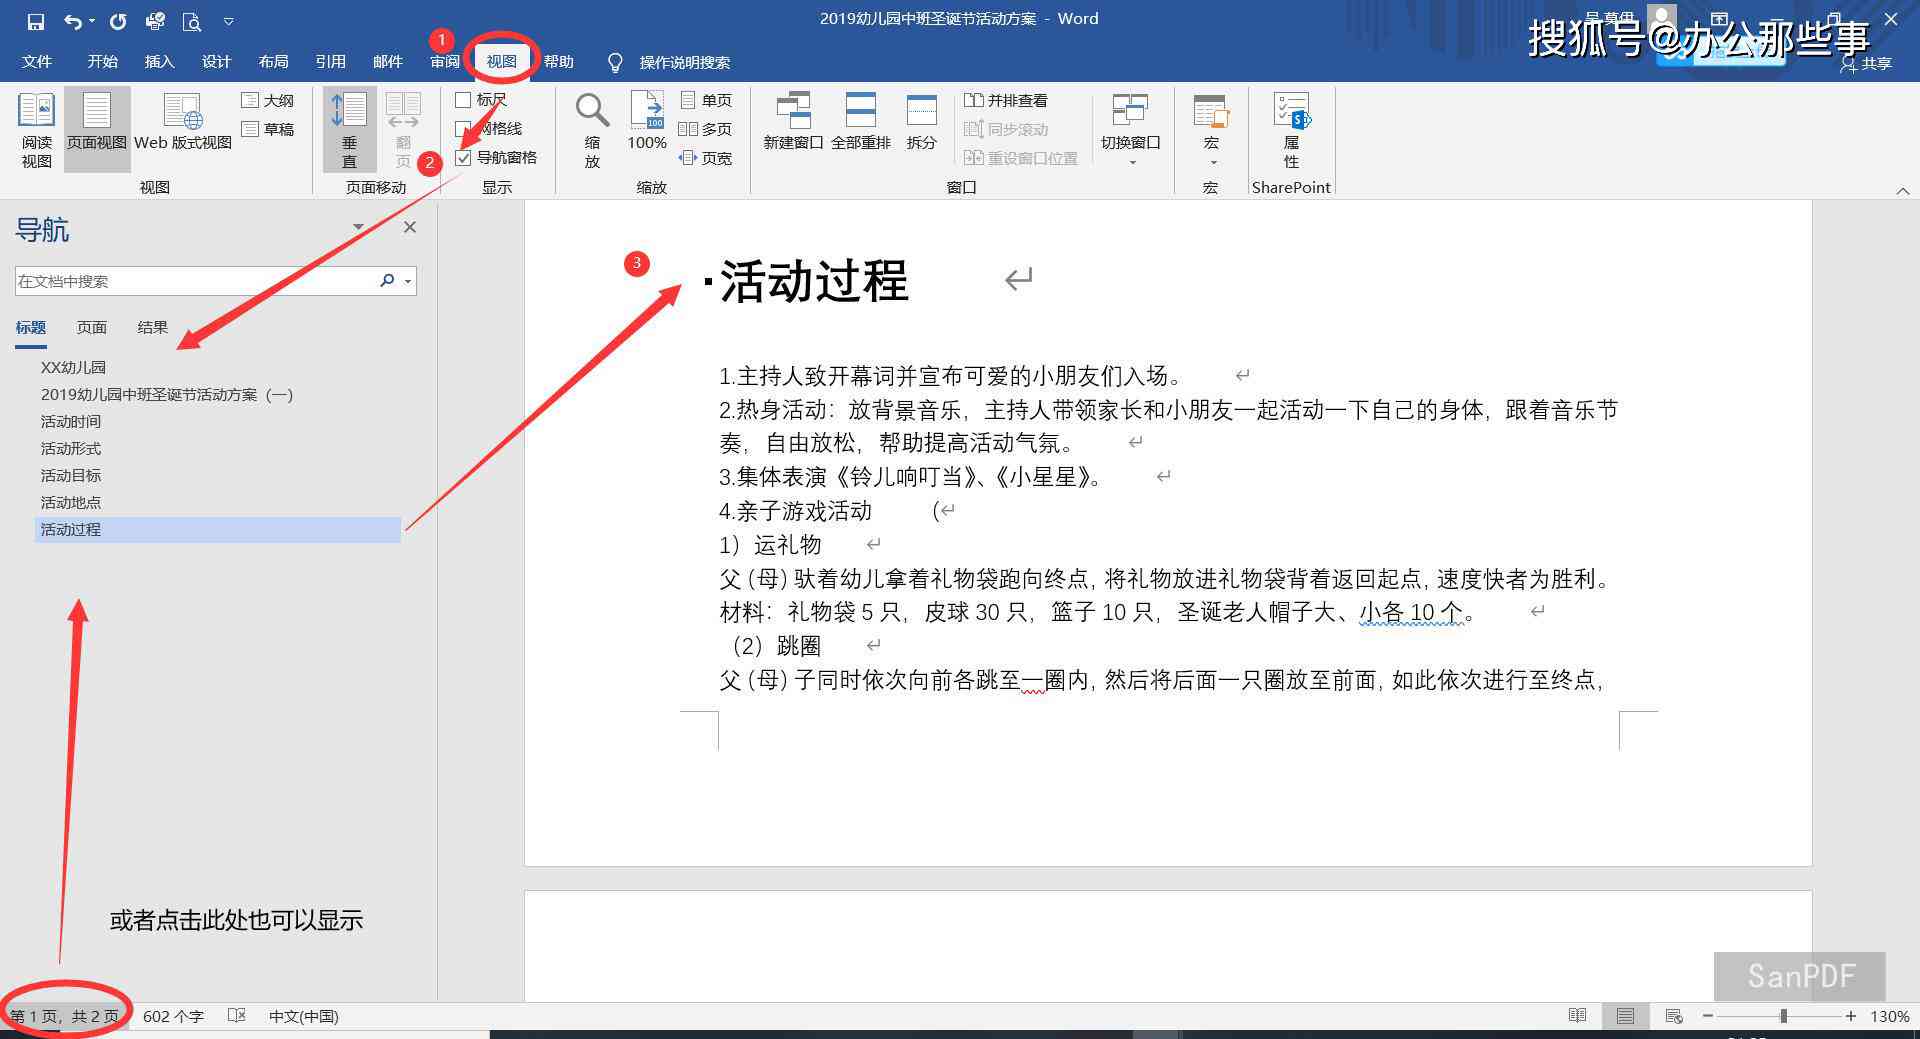
Task: Click the 602 个字 word count
Action: pos(173,1016)
